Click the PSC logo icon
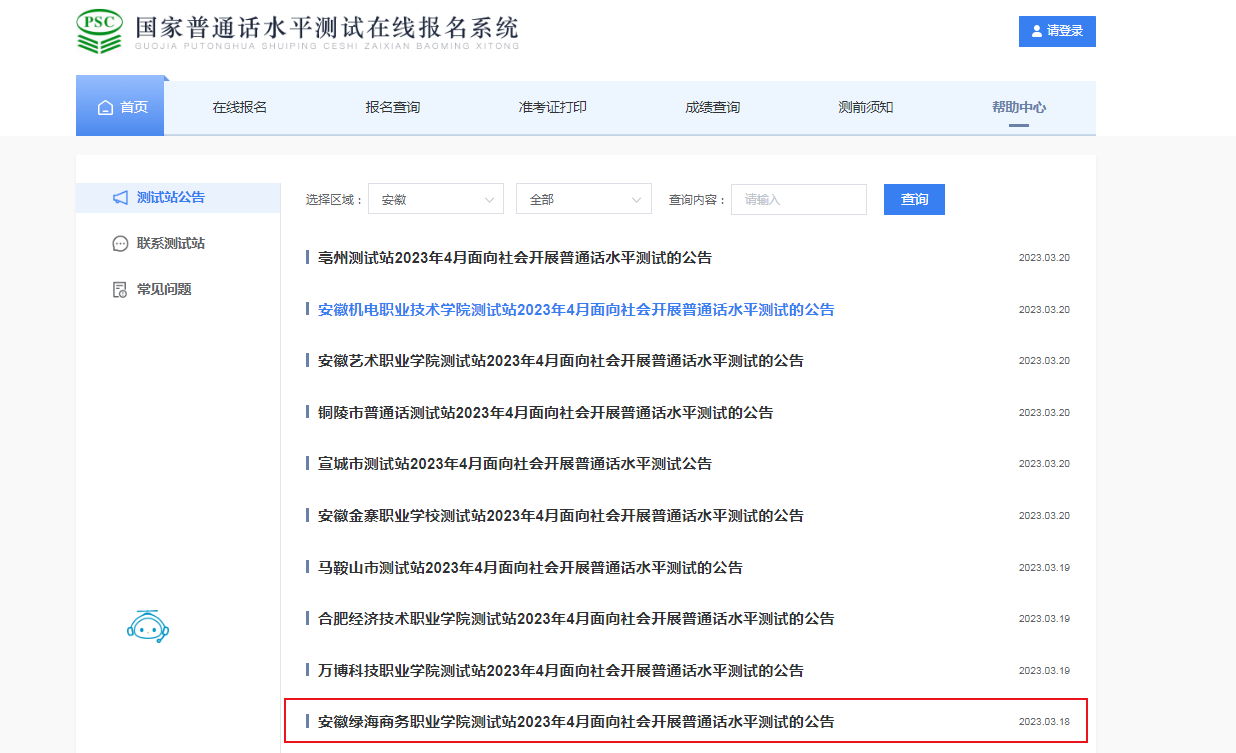The width and height of the screenshot is (1236, 753). point(100,33)
